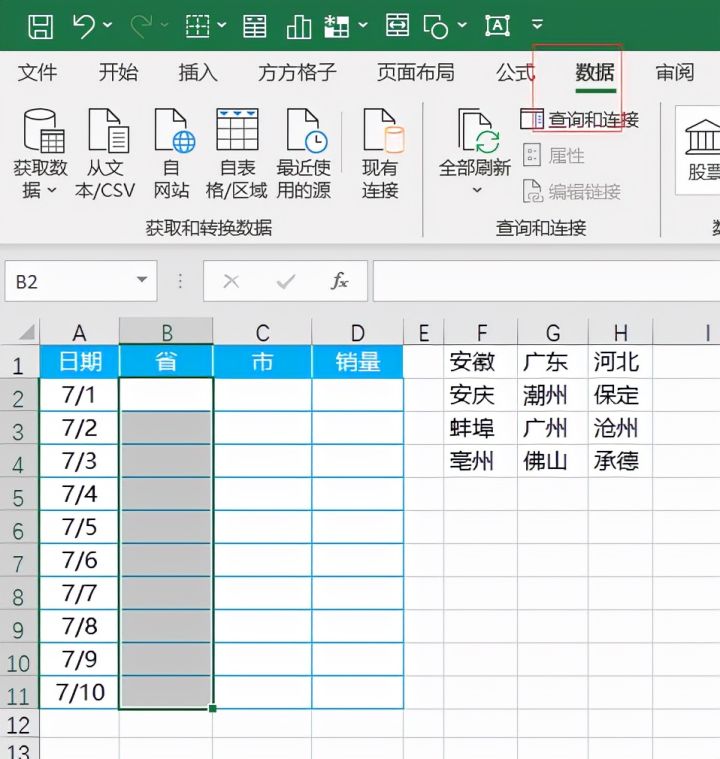
Task: Select the empty cell B2
Action: [x=166, y=395]
